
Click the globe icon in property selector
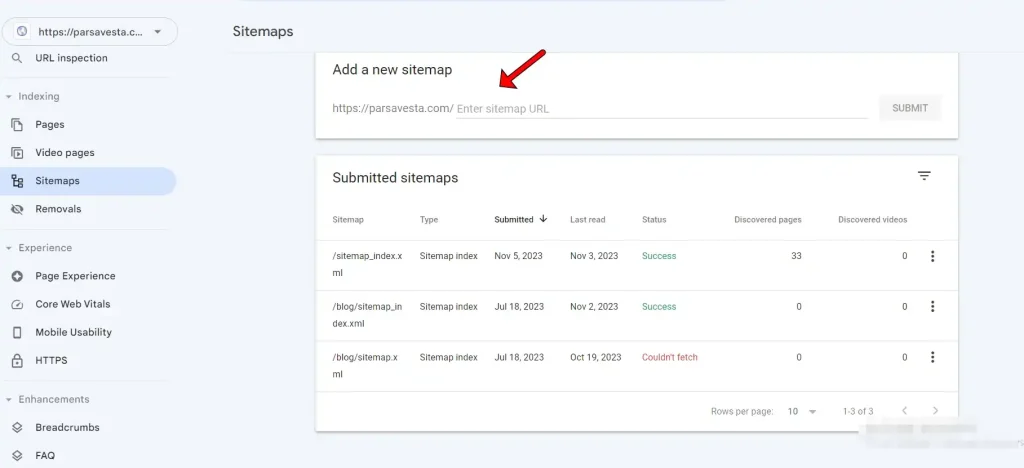[22, 31]
